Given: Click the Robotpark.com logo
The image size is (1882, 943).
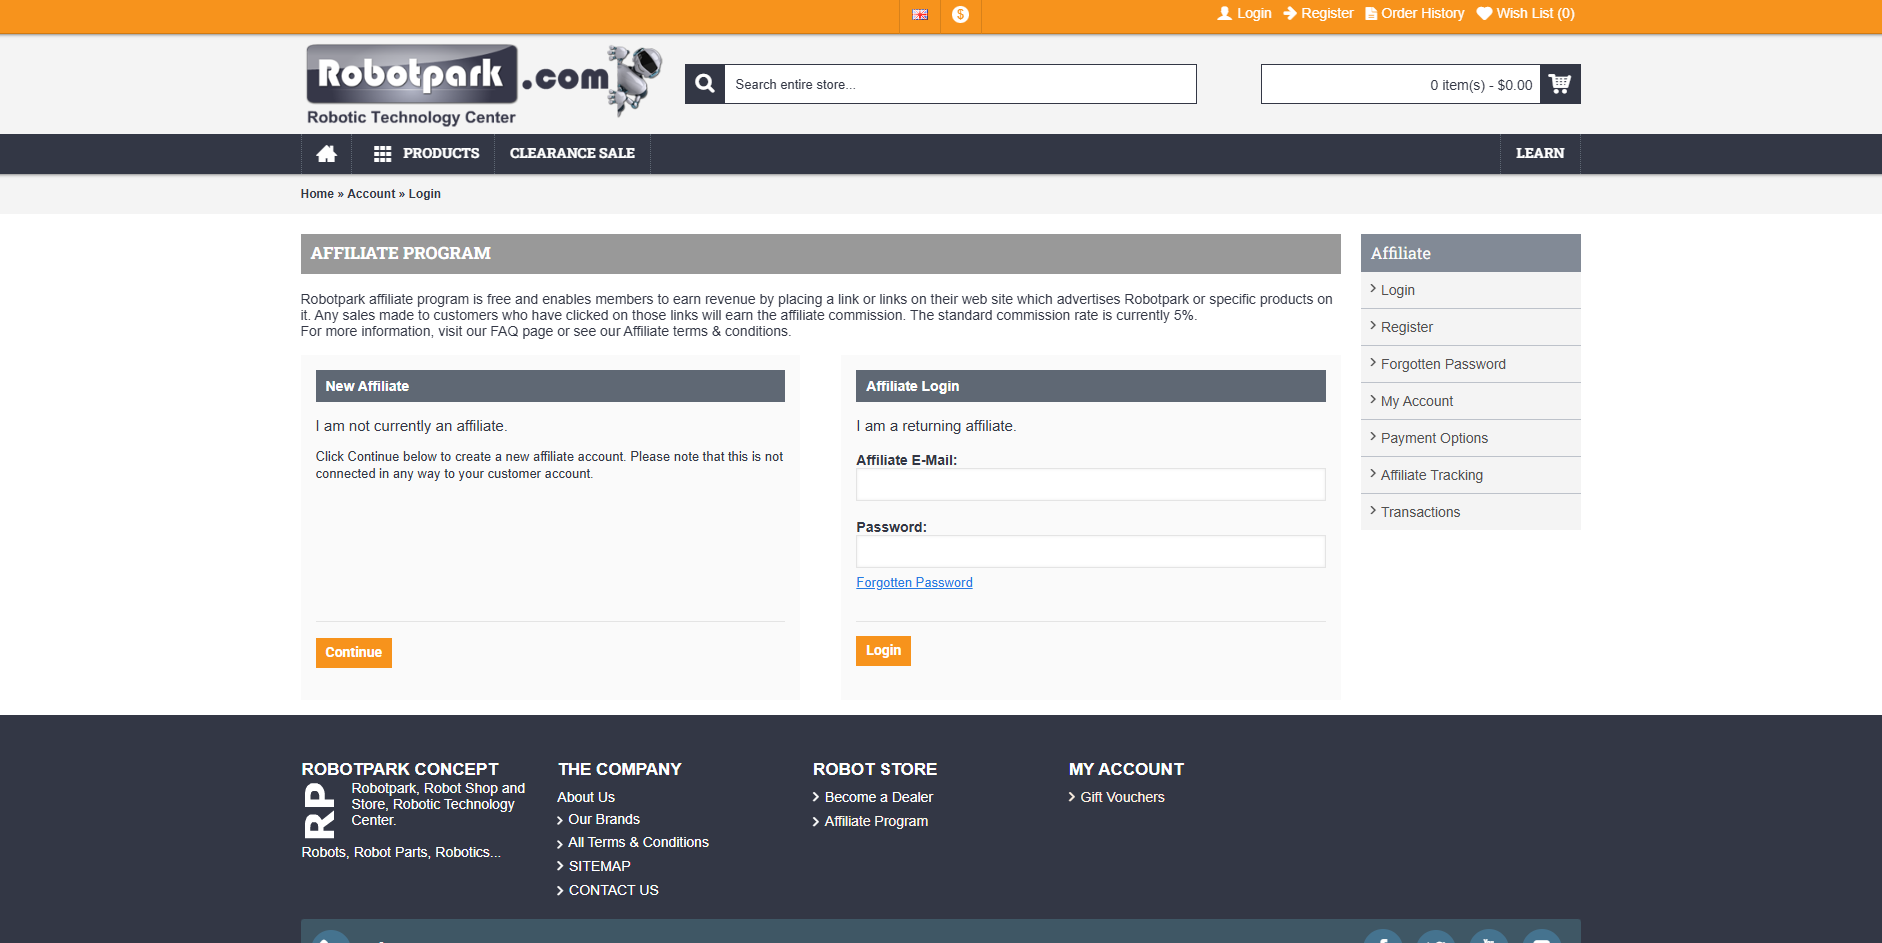Looking at the screenshot, I should (484, 84).
